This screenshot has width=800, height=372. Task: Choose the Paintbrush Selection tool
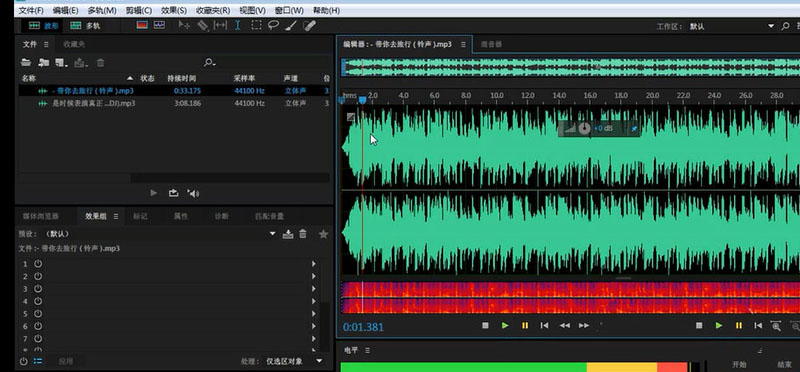pyautogui.click(x=291, y=25)
